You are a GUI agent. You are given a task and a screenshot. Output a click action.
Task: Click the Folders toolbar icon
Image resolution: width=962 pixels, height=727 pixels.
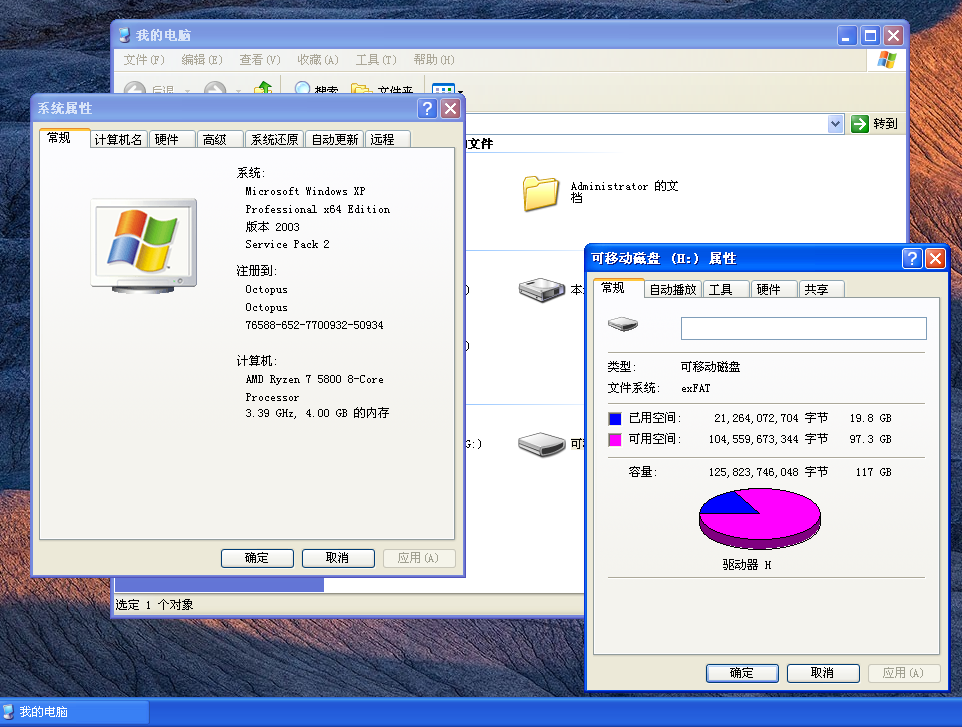click(x=361, y=88)
